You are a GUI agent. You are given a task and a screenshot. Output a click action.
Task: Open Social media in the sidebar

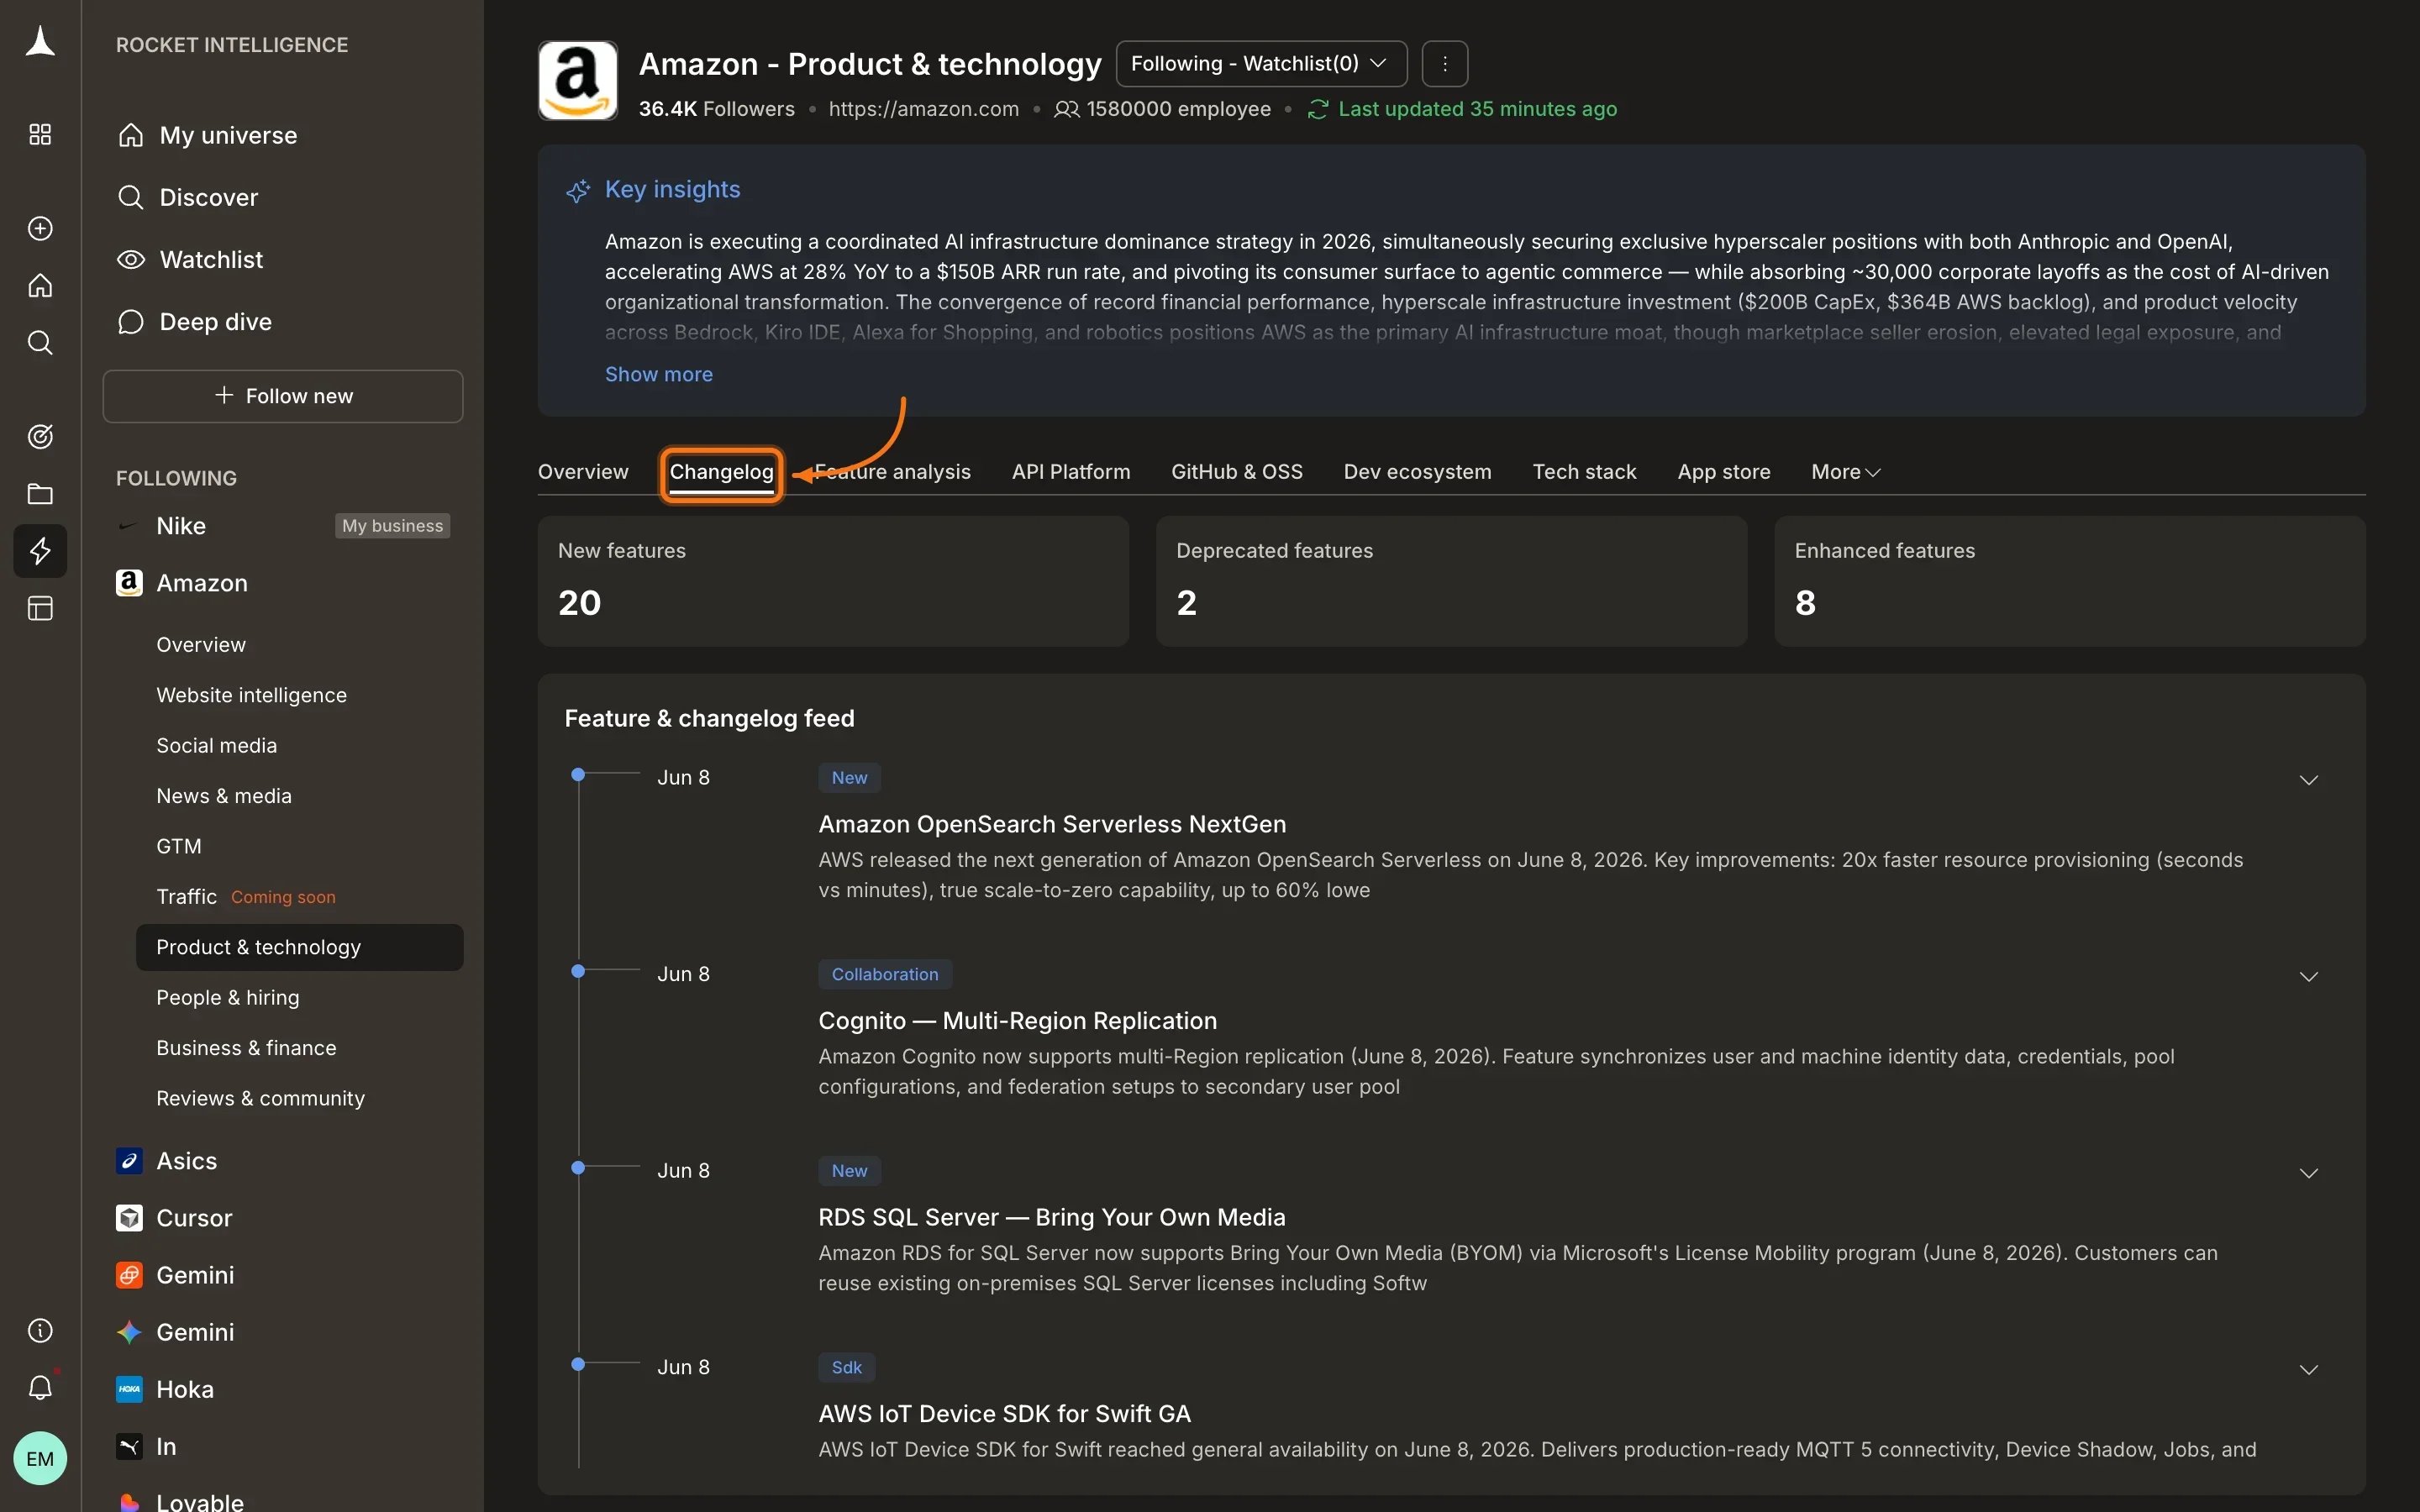[x=216, y=745]
